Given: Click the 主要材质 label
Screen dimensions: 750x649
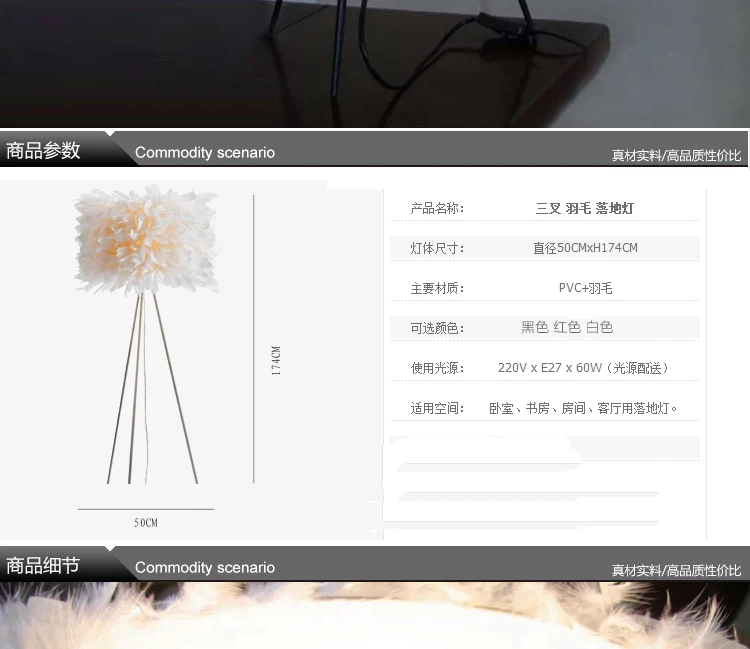Looking at the screenshot, I should click(437, 288).
